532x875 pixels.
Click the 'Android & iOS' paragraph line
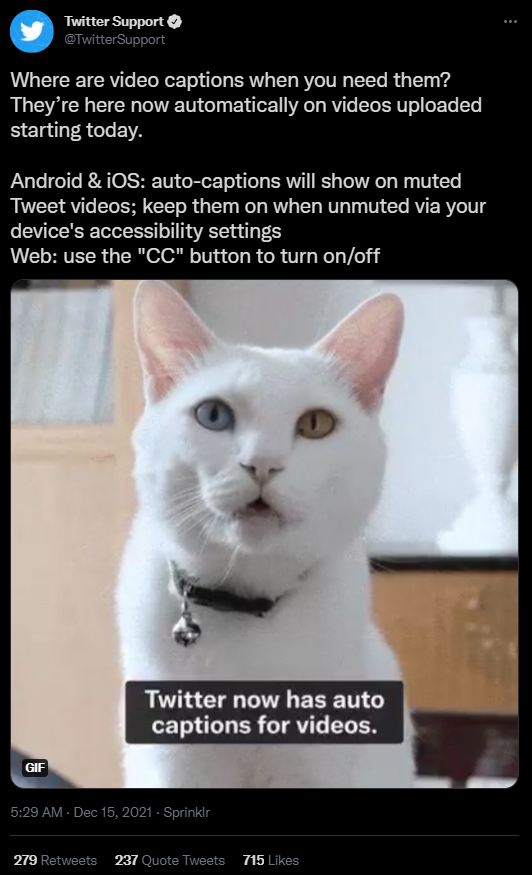236,181
